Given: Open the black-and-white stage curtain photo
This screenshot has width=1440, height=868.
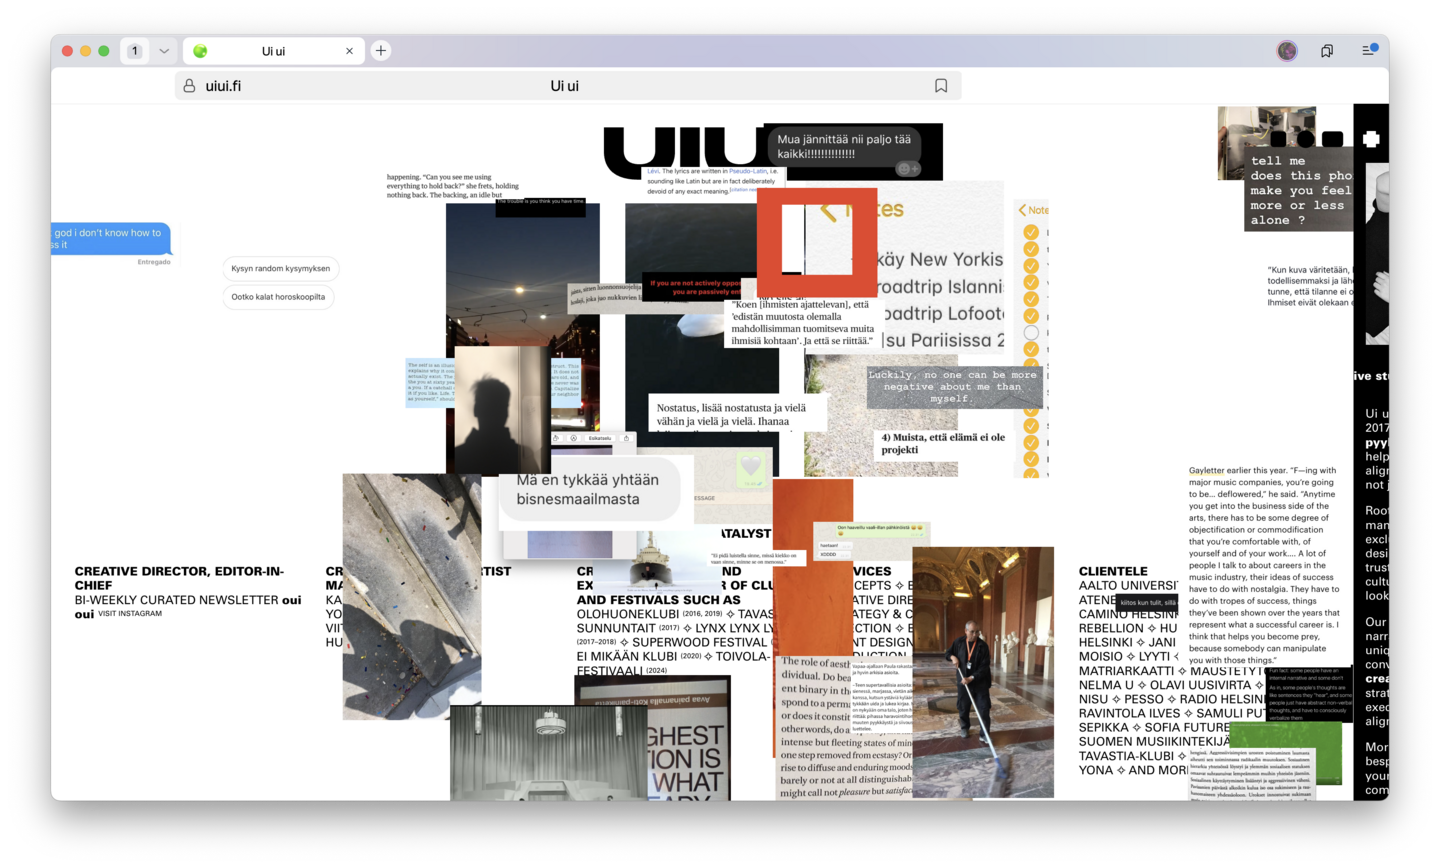Looking at the screenshot, I should pos(548,752).
